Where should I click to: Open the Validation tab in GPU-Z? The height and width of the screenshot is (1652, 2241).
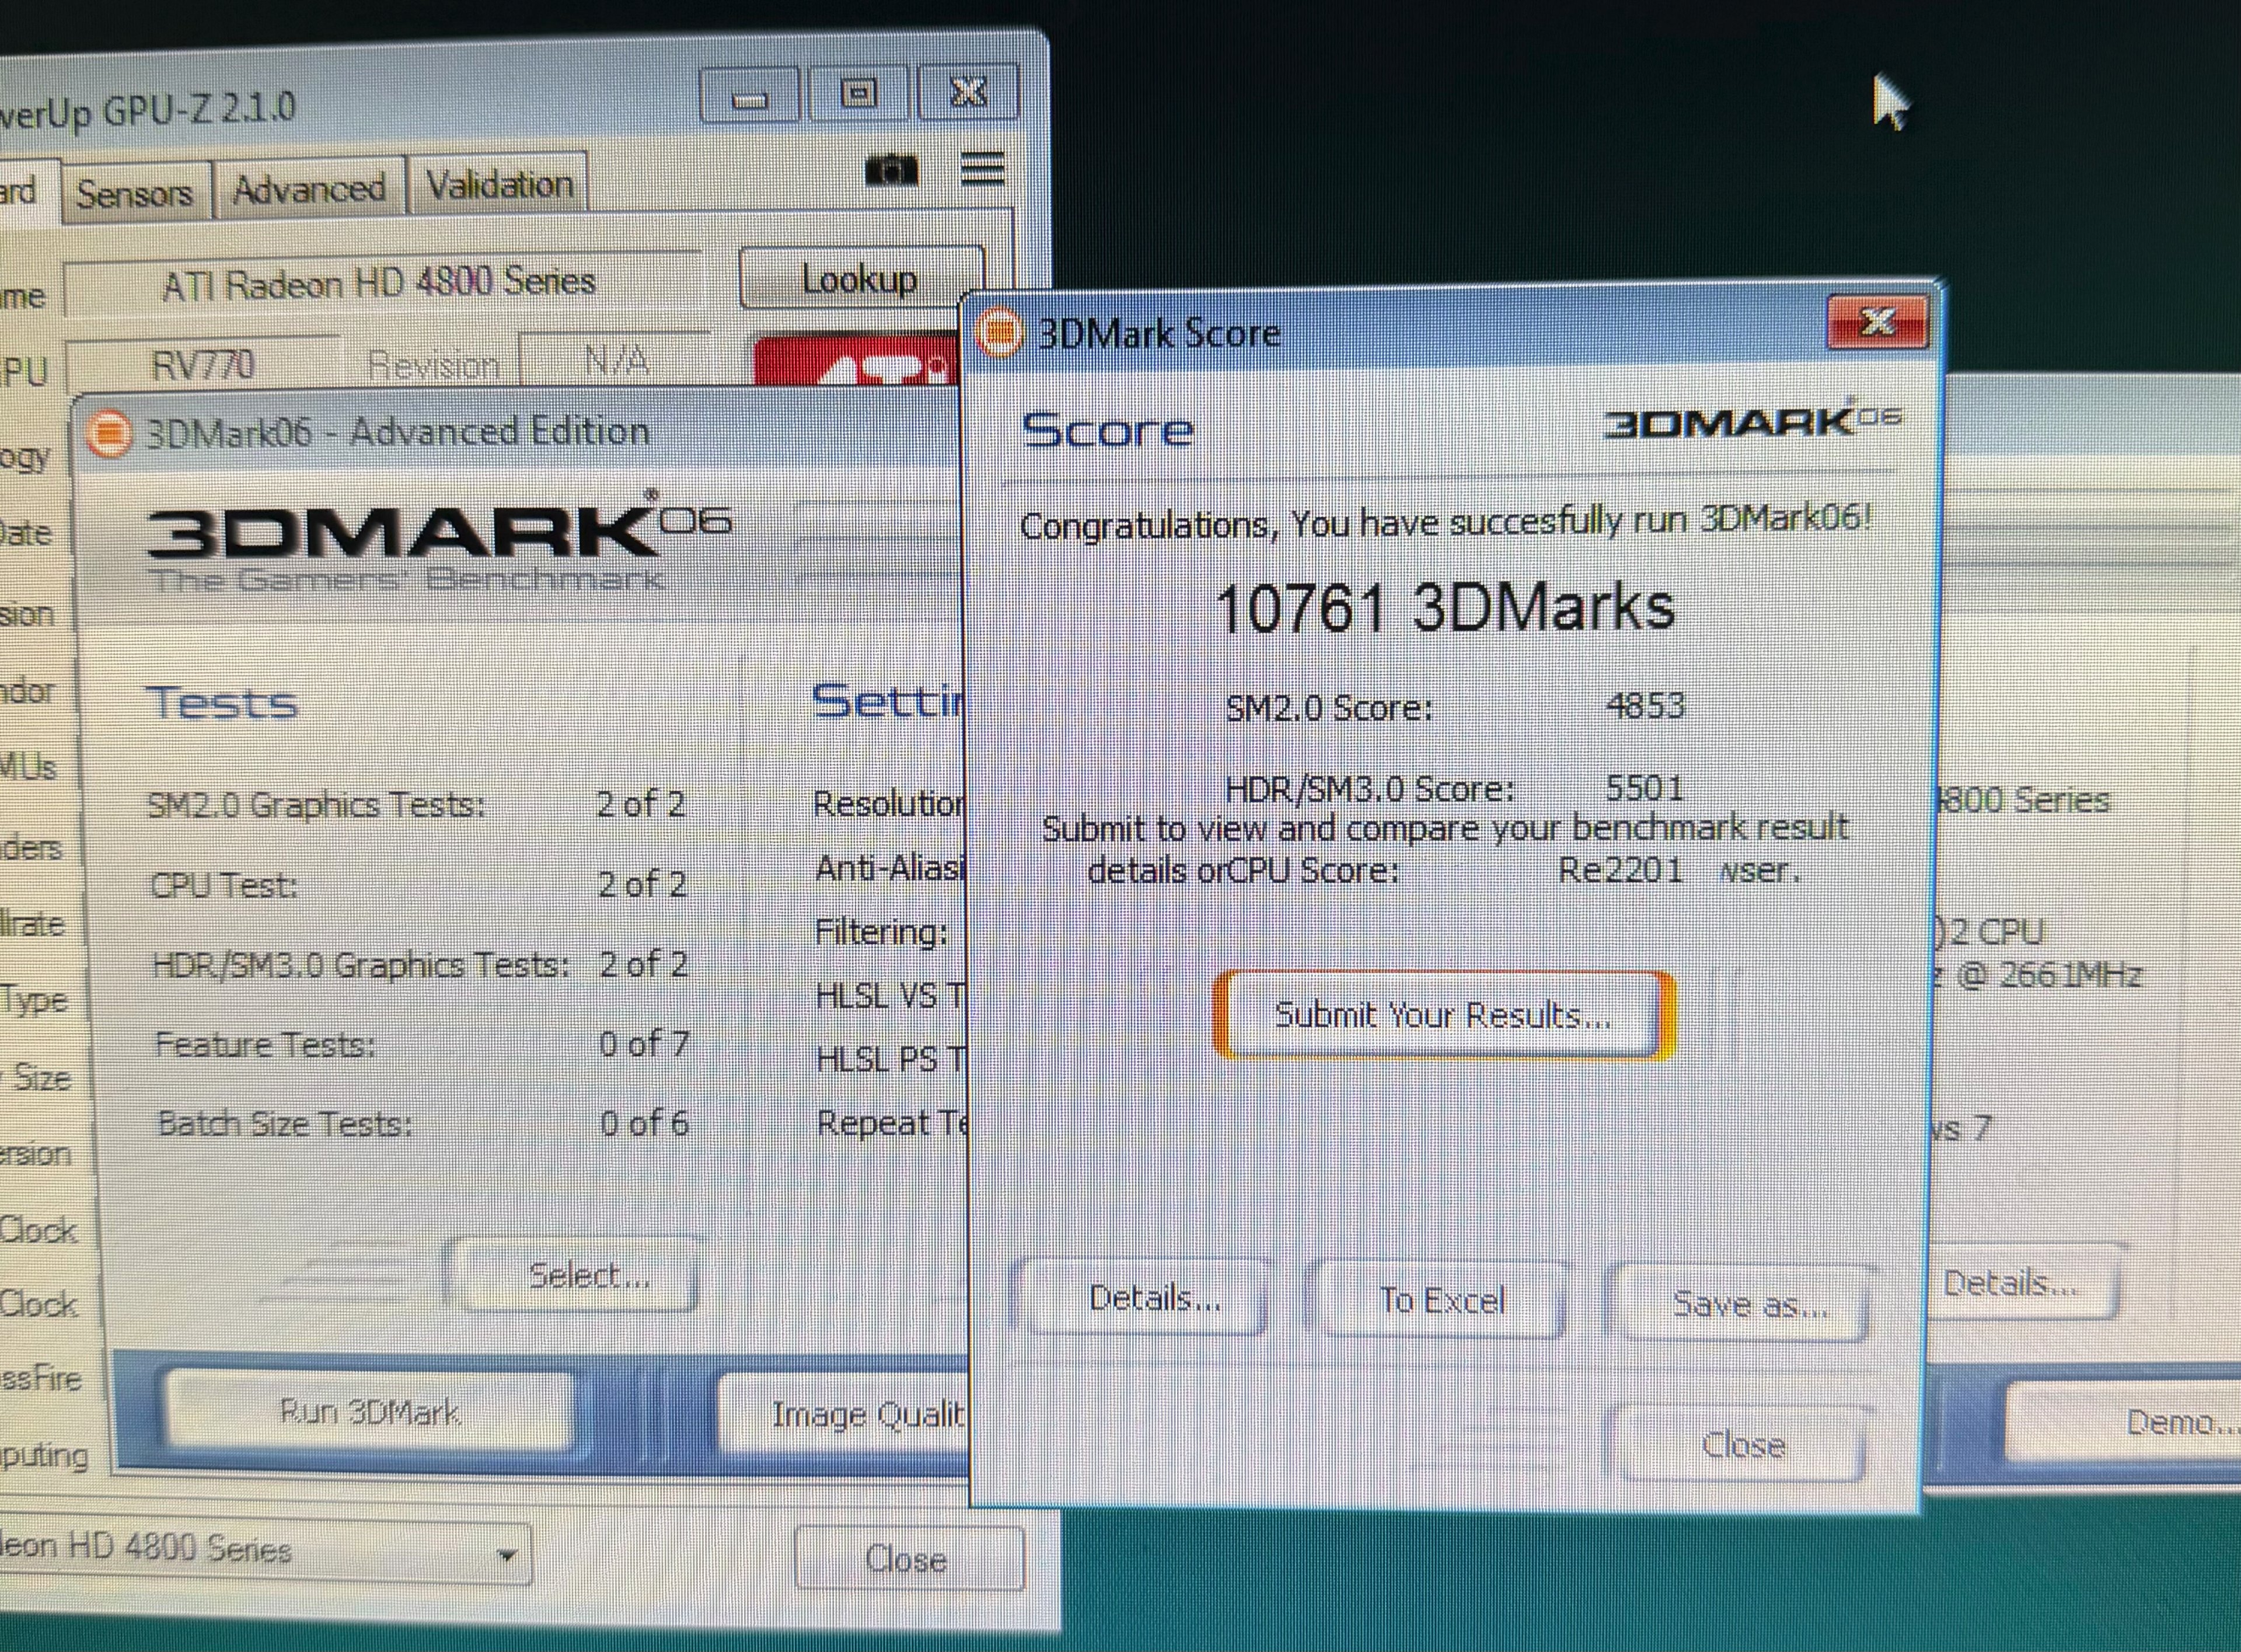pyautogui.click(x=499, y=184)
